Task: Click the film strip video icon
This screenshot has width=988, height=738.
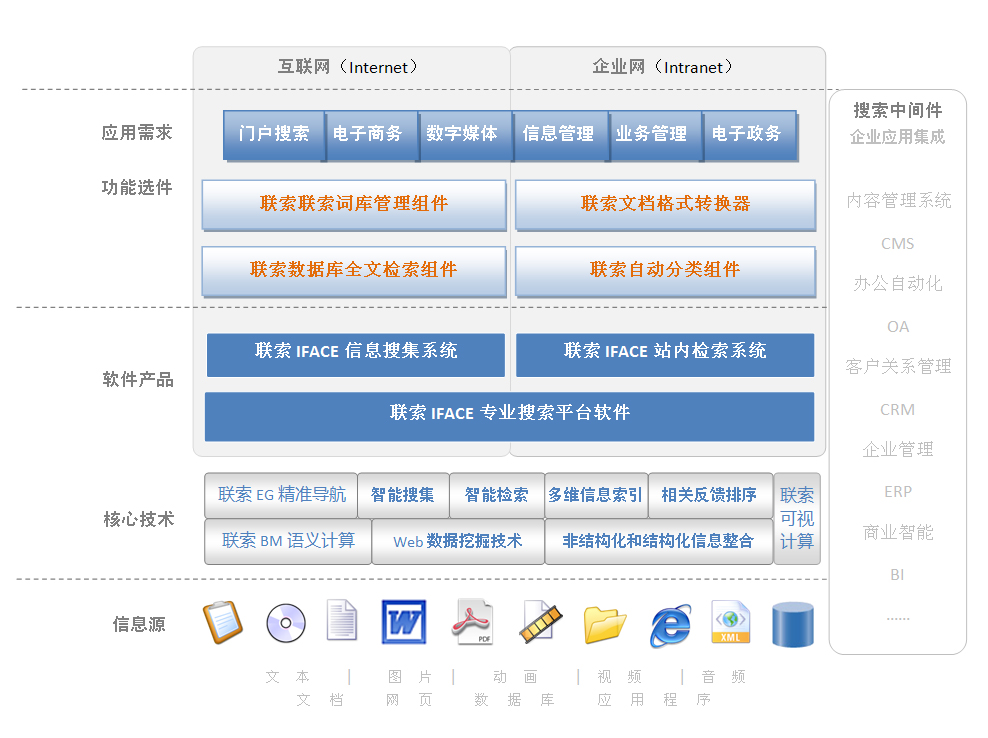Action: coord(537,622)
